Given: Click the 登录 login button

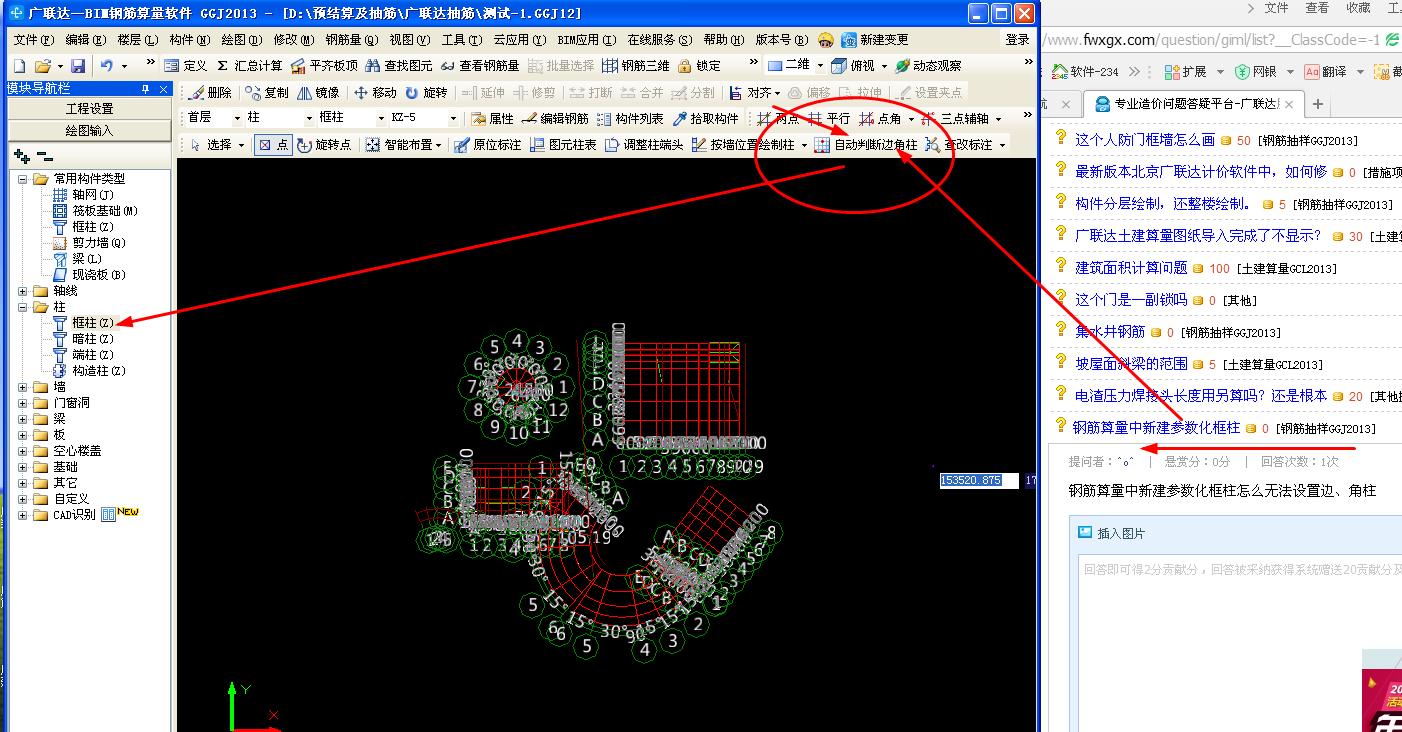Looking at the screenshot, I should pyautogui.click(x=1017, y=40).
